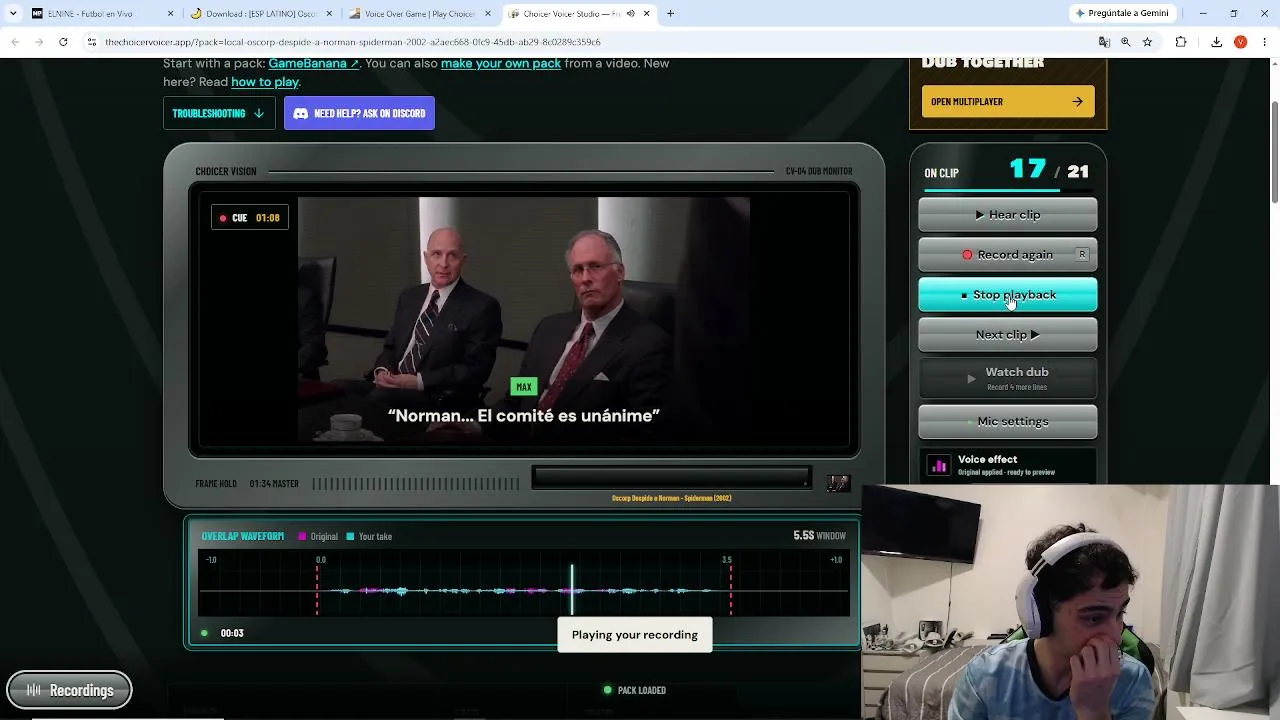Click the Original legend swatch
Viewport: 1280px width, 720px height.
pyautogui.click(x=302, y=536)
